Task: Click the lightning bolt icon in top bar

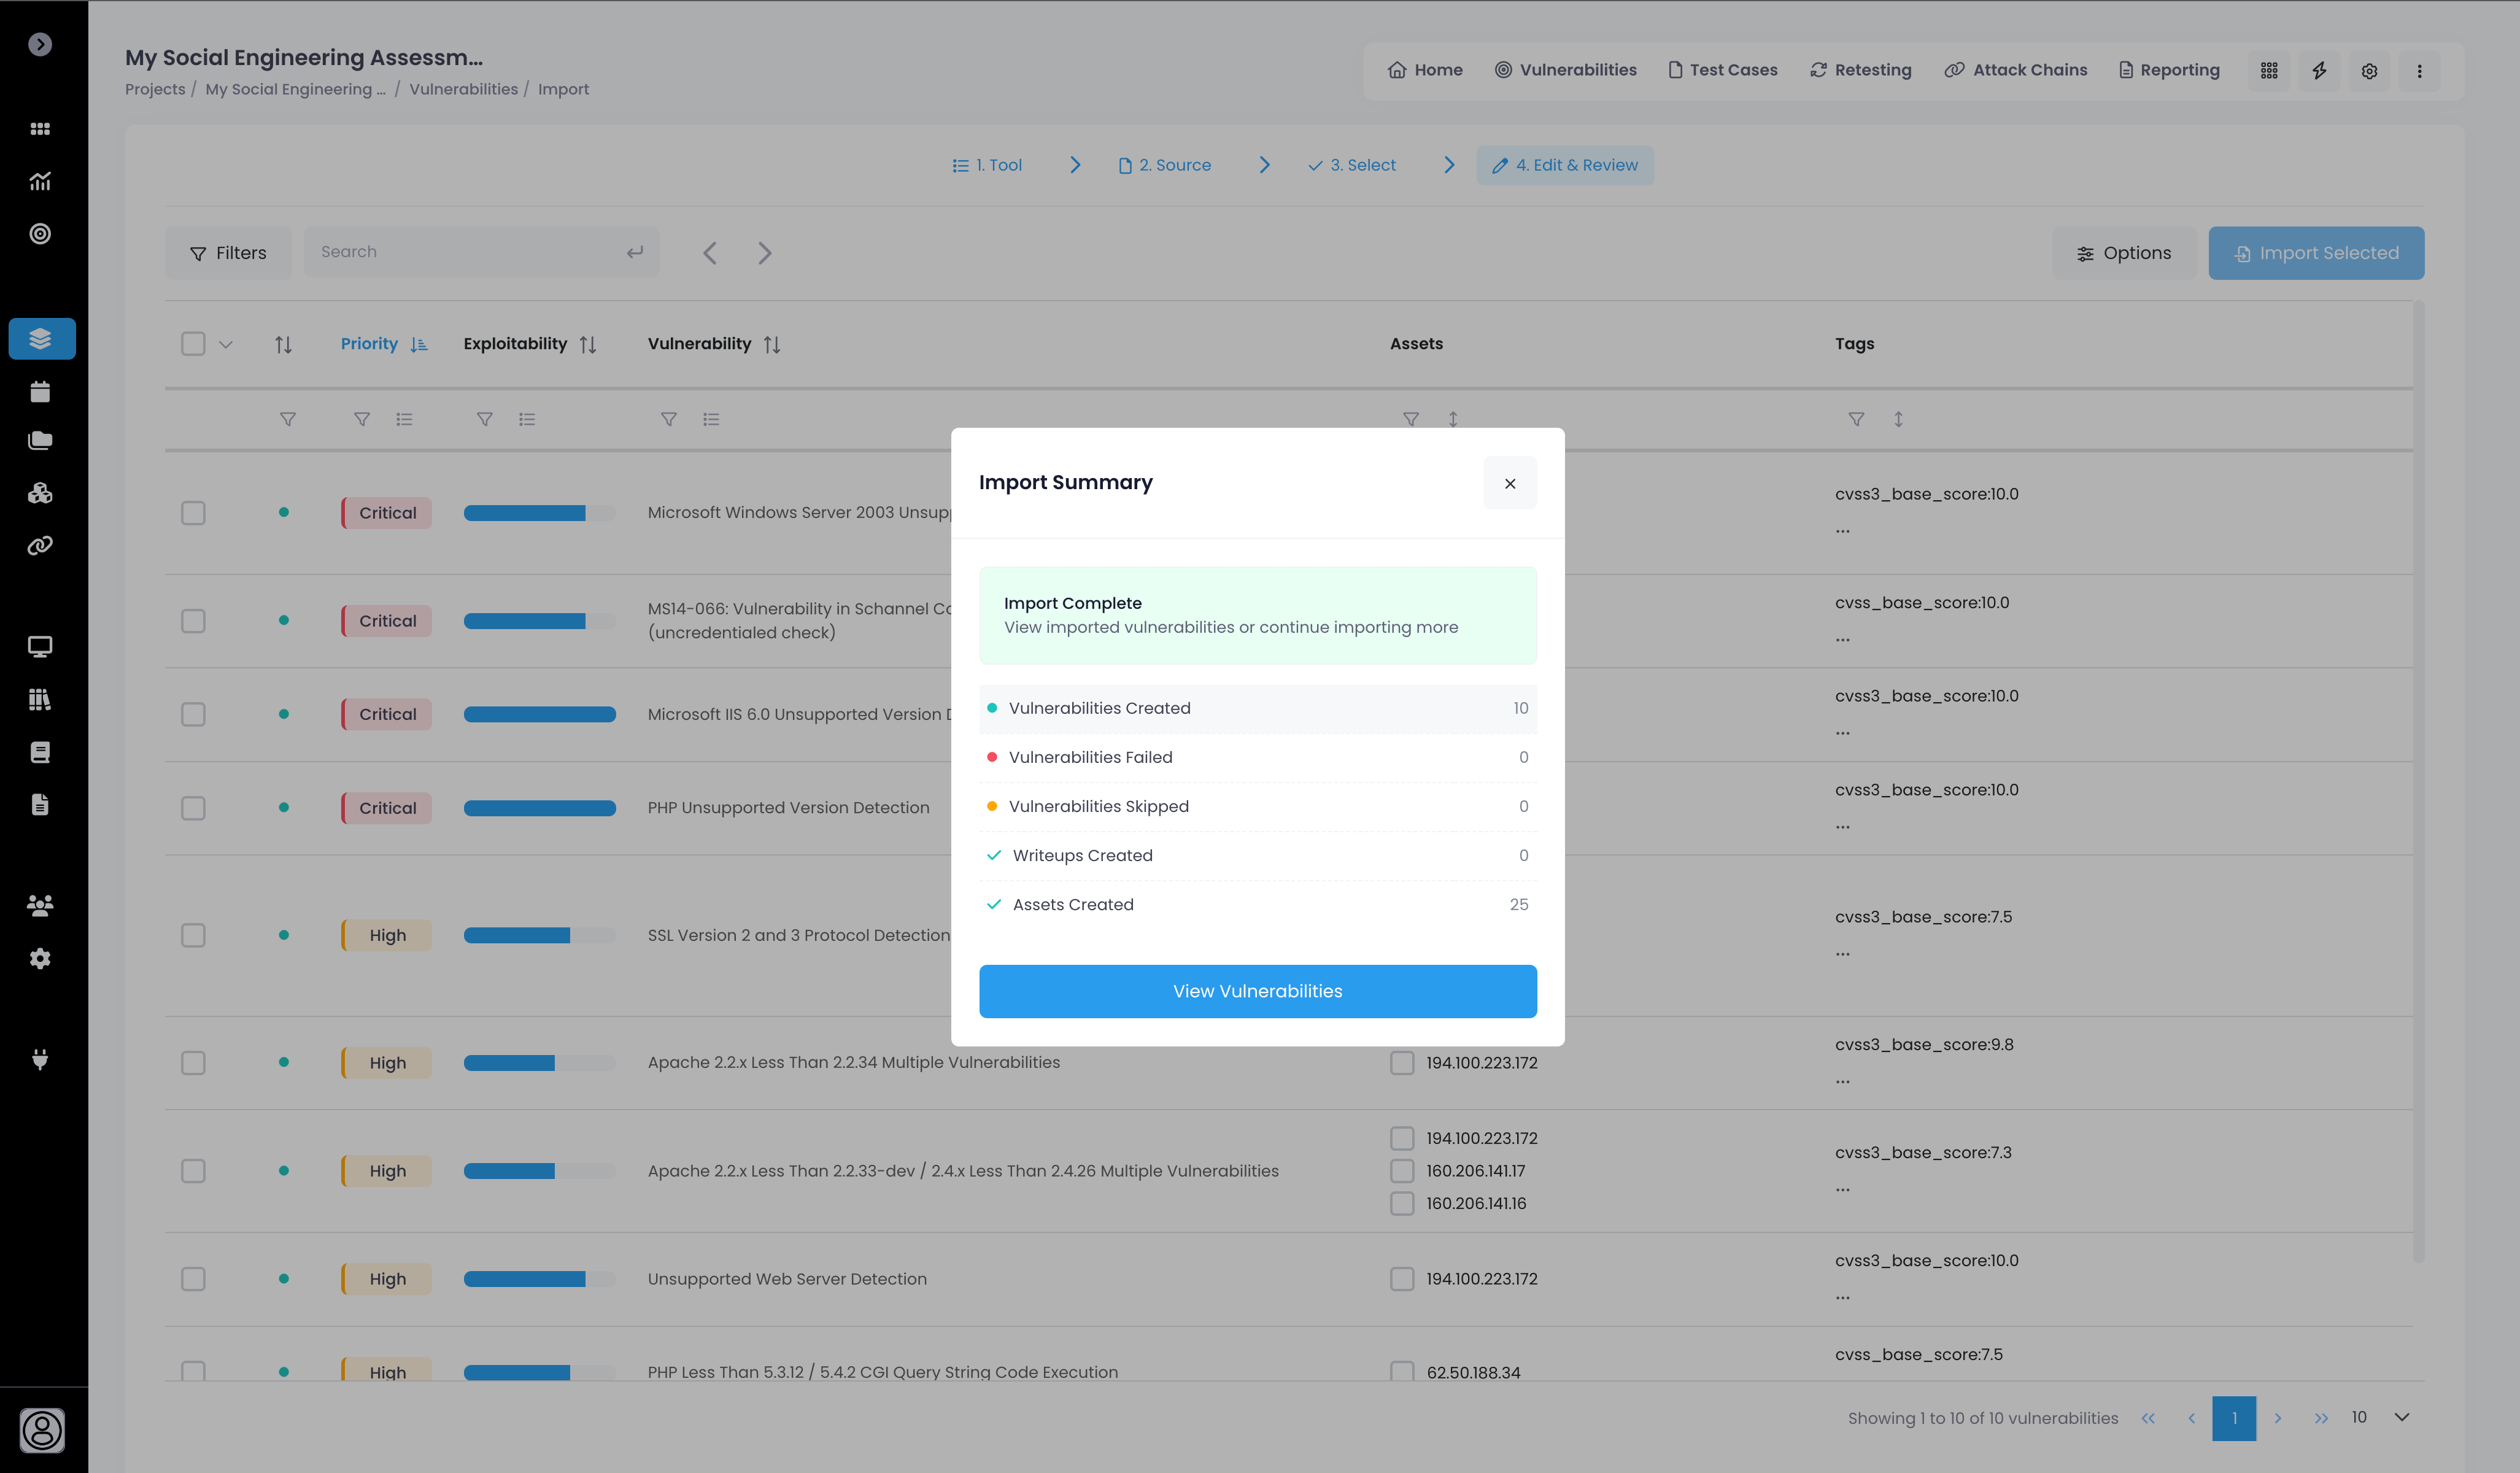Action: tap(2319, 70)
